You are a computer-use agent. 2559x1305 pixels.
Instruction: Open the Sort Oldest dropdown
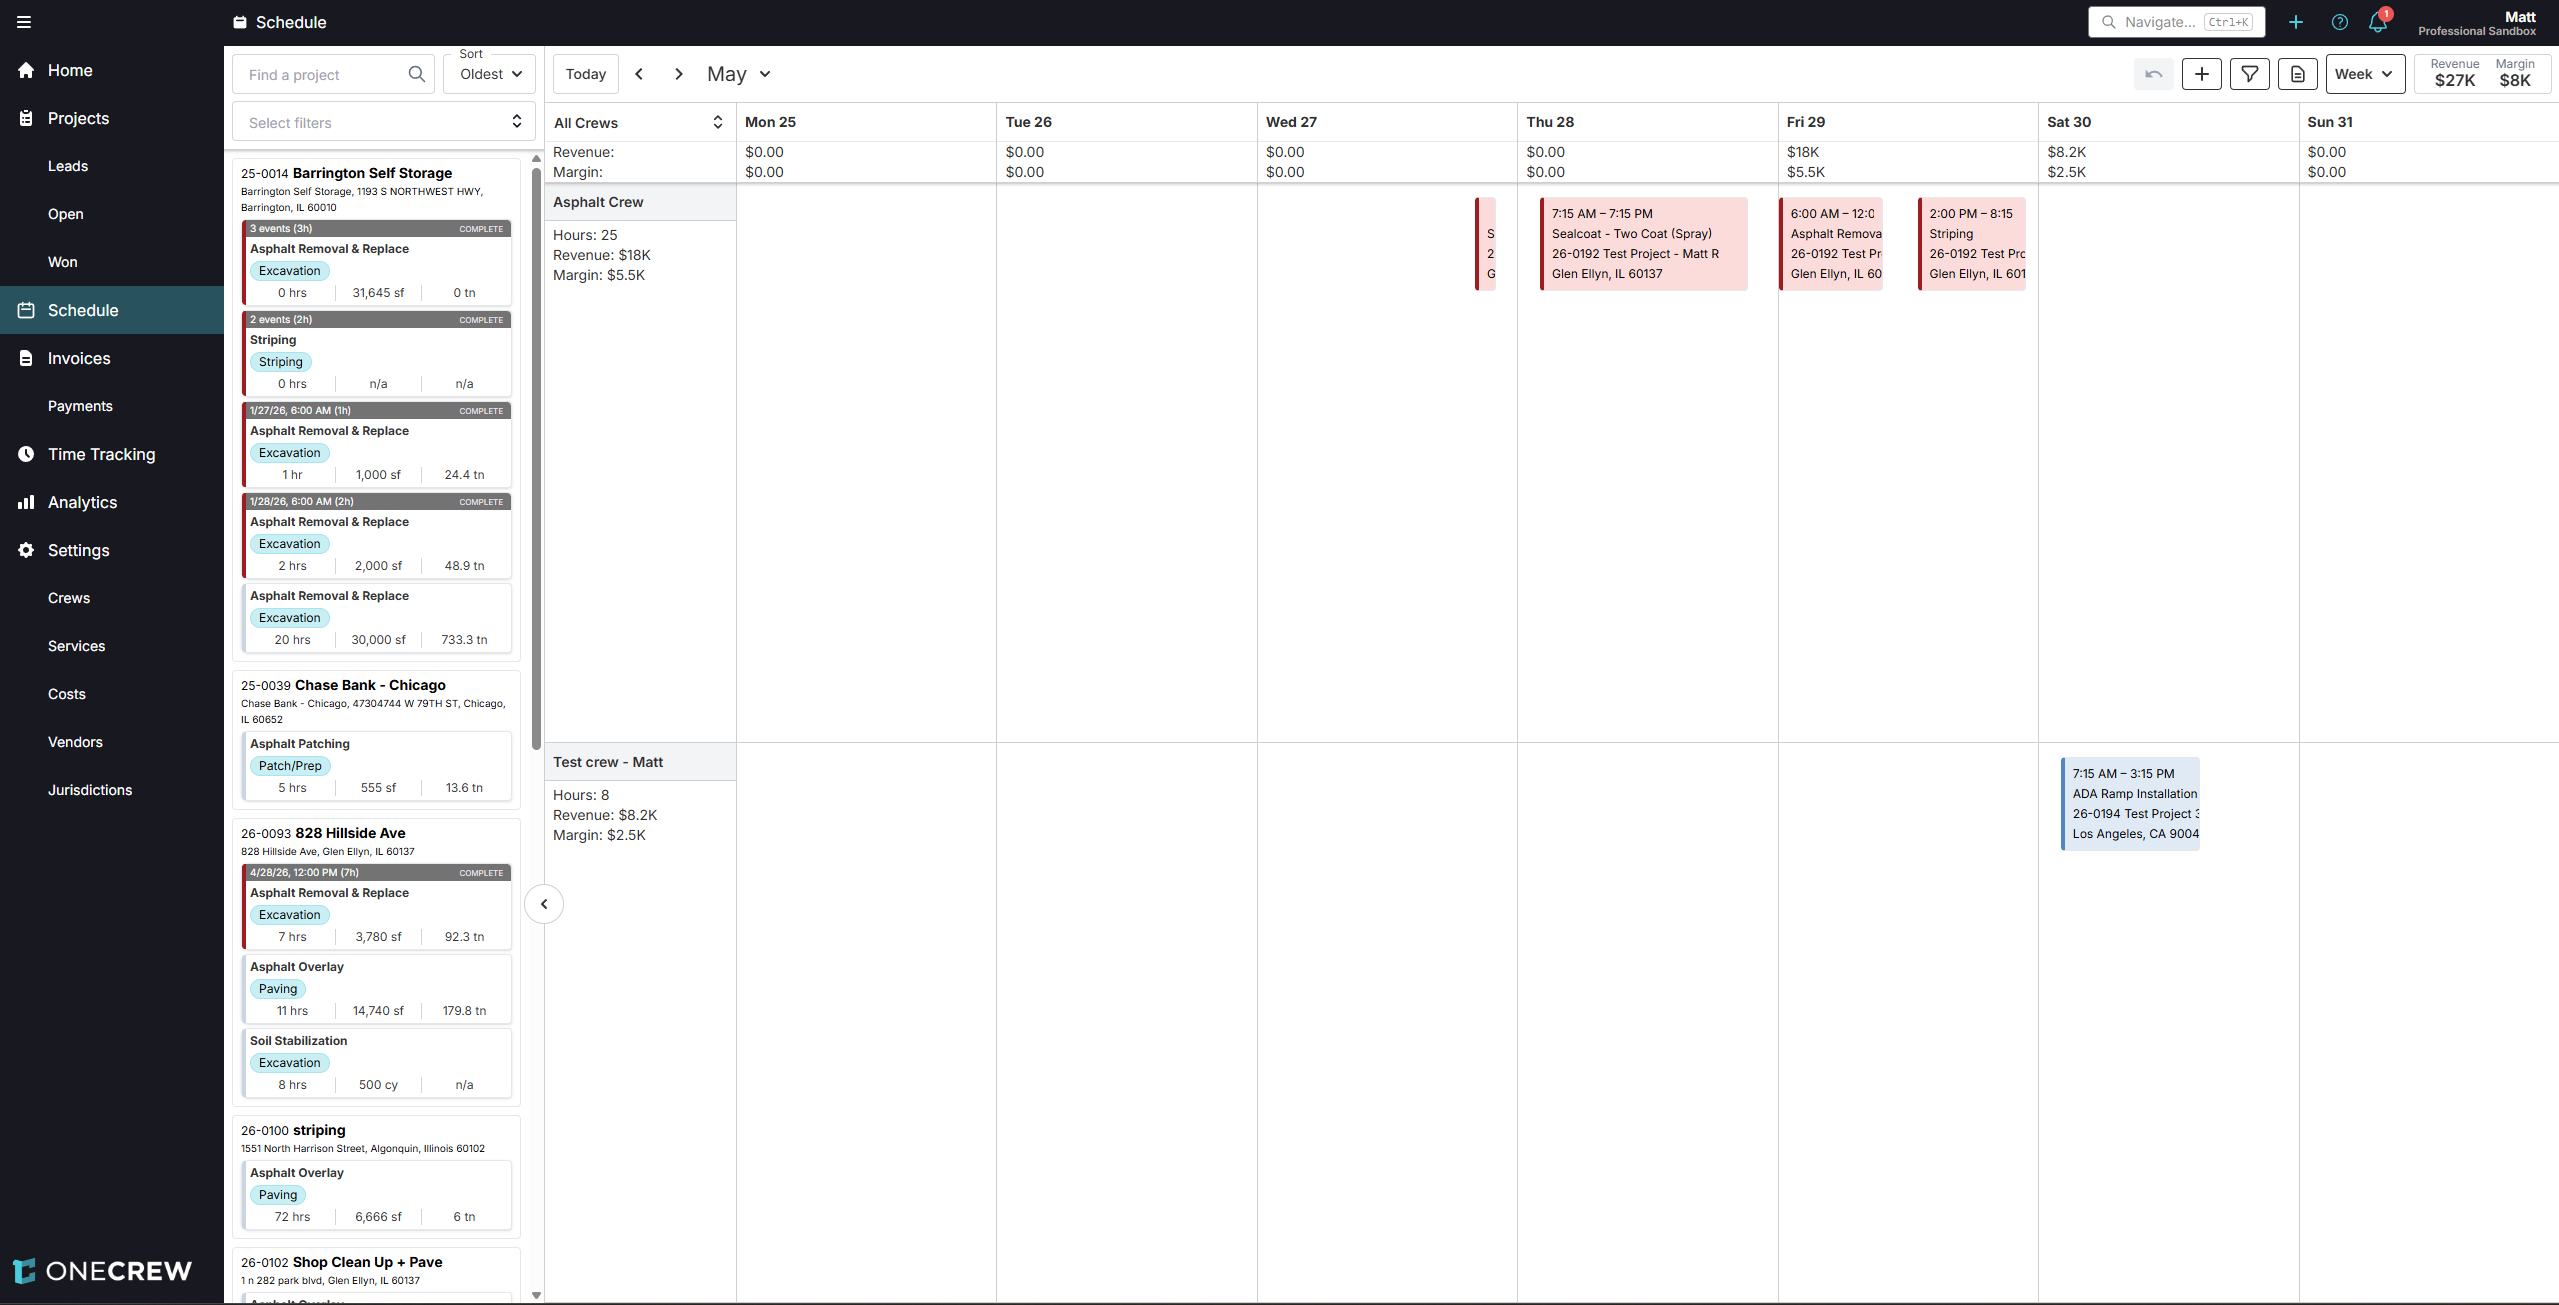pyautogui.click(x=490, y=74)
